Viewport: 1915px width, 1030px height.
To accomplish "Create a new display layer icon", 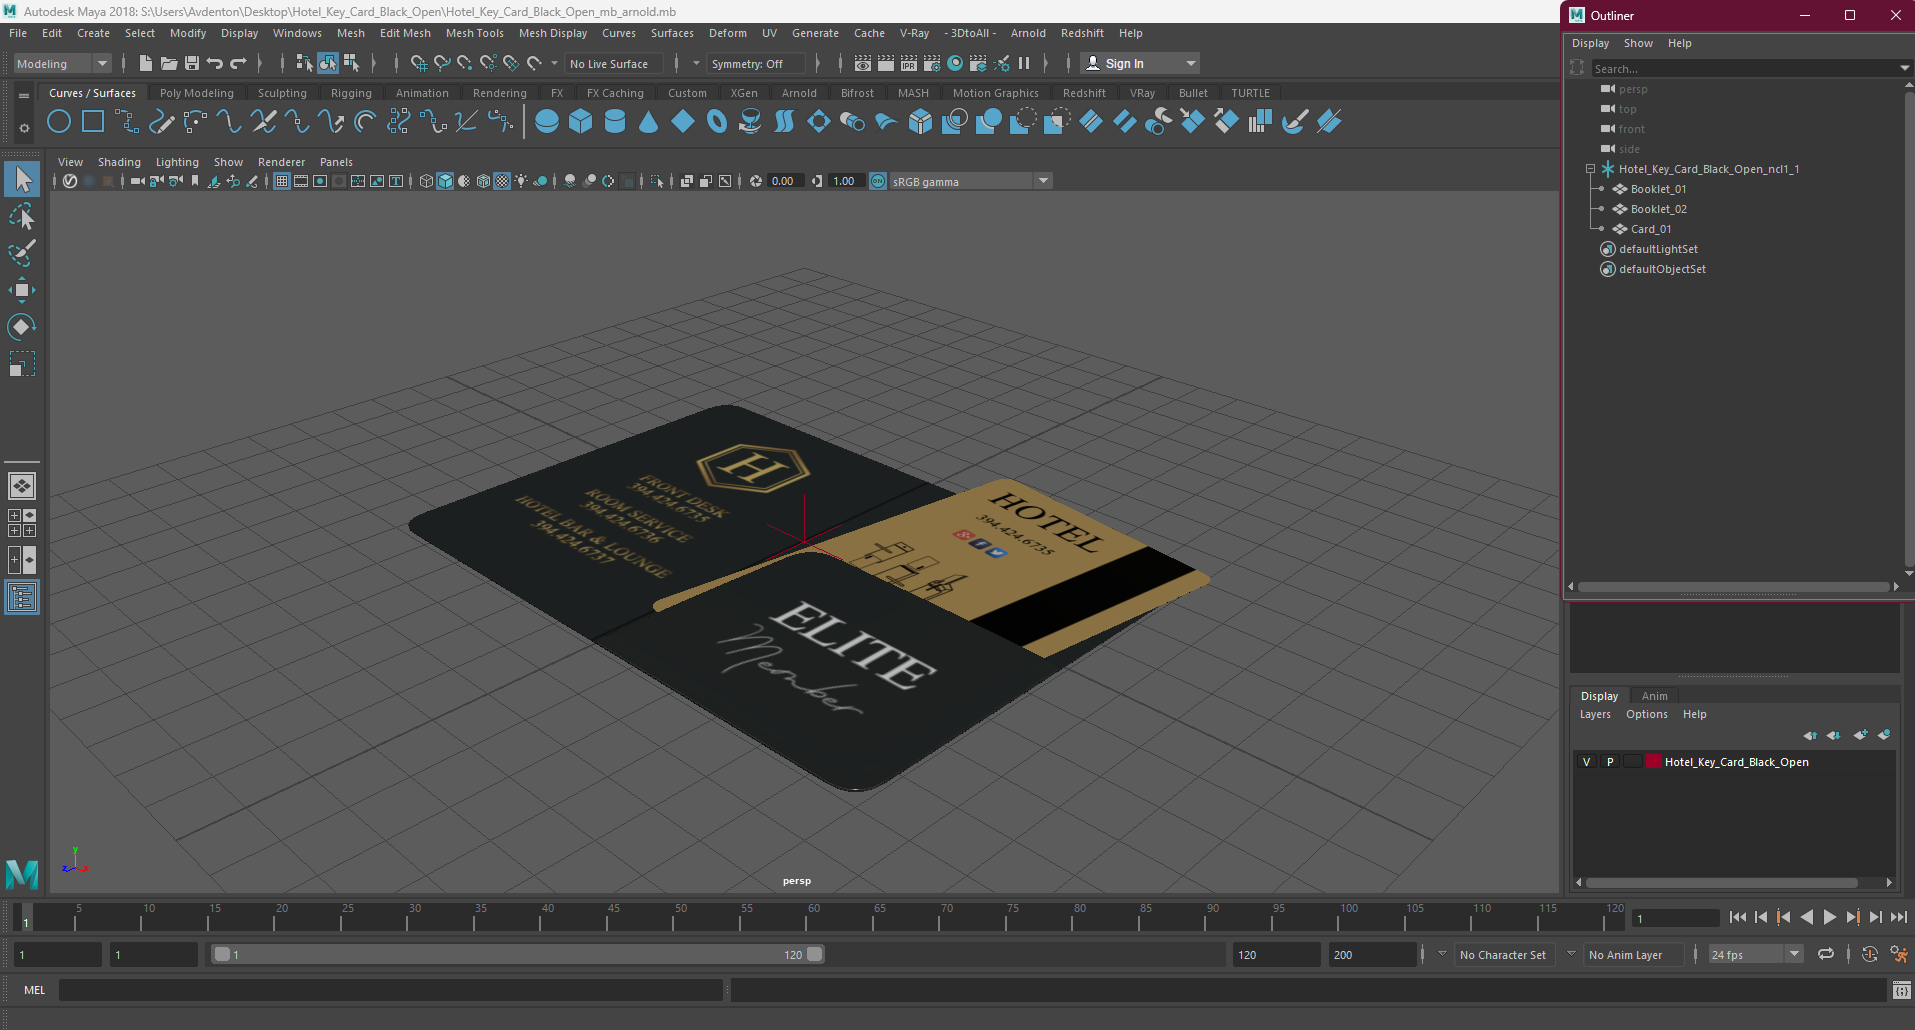I will [1860, 735].
